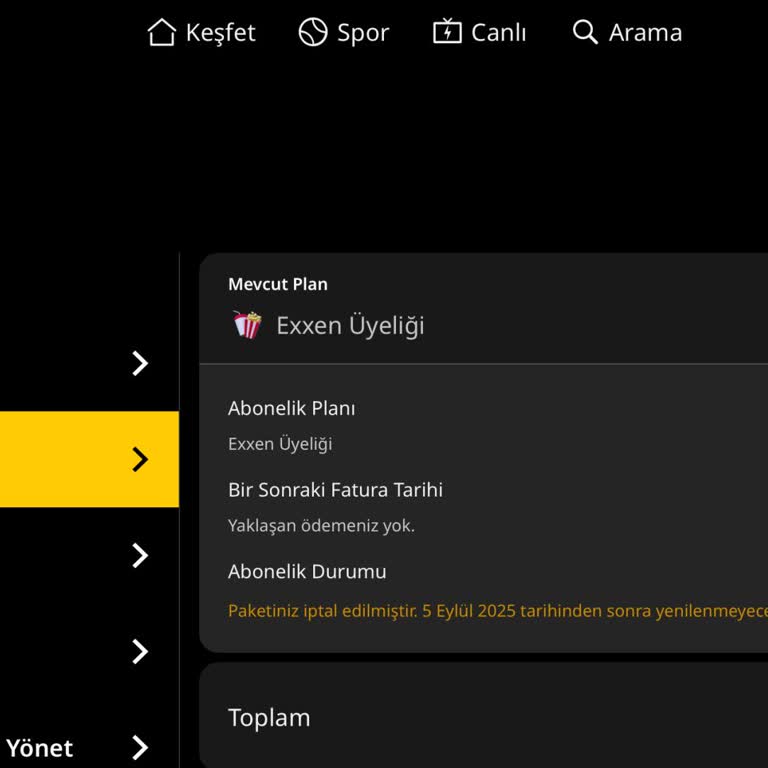768x768 pixels.
Task: Click the Spor ball icon
Action: (x=313, y=32)
